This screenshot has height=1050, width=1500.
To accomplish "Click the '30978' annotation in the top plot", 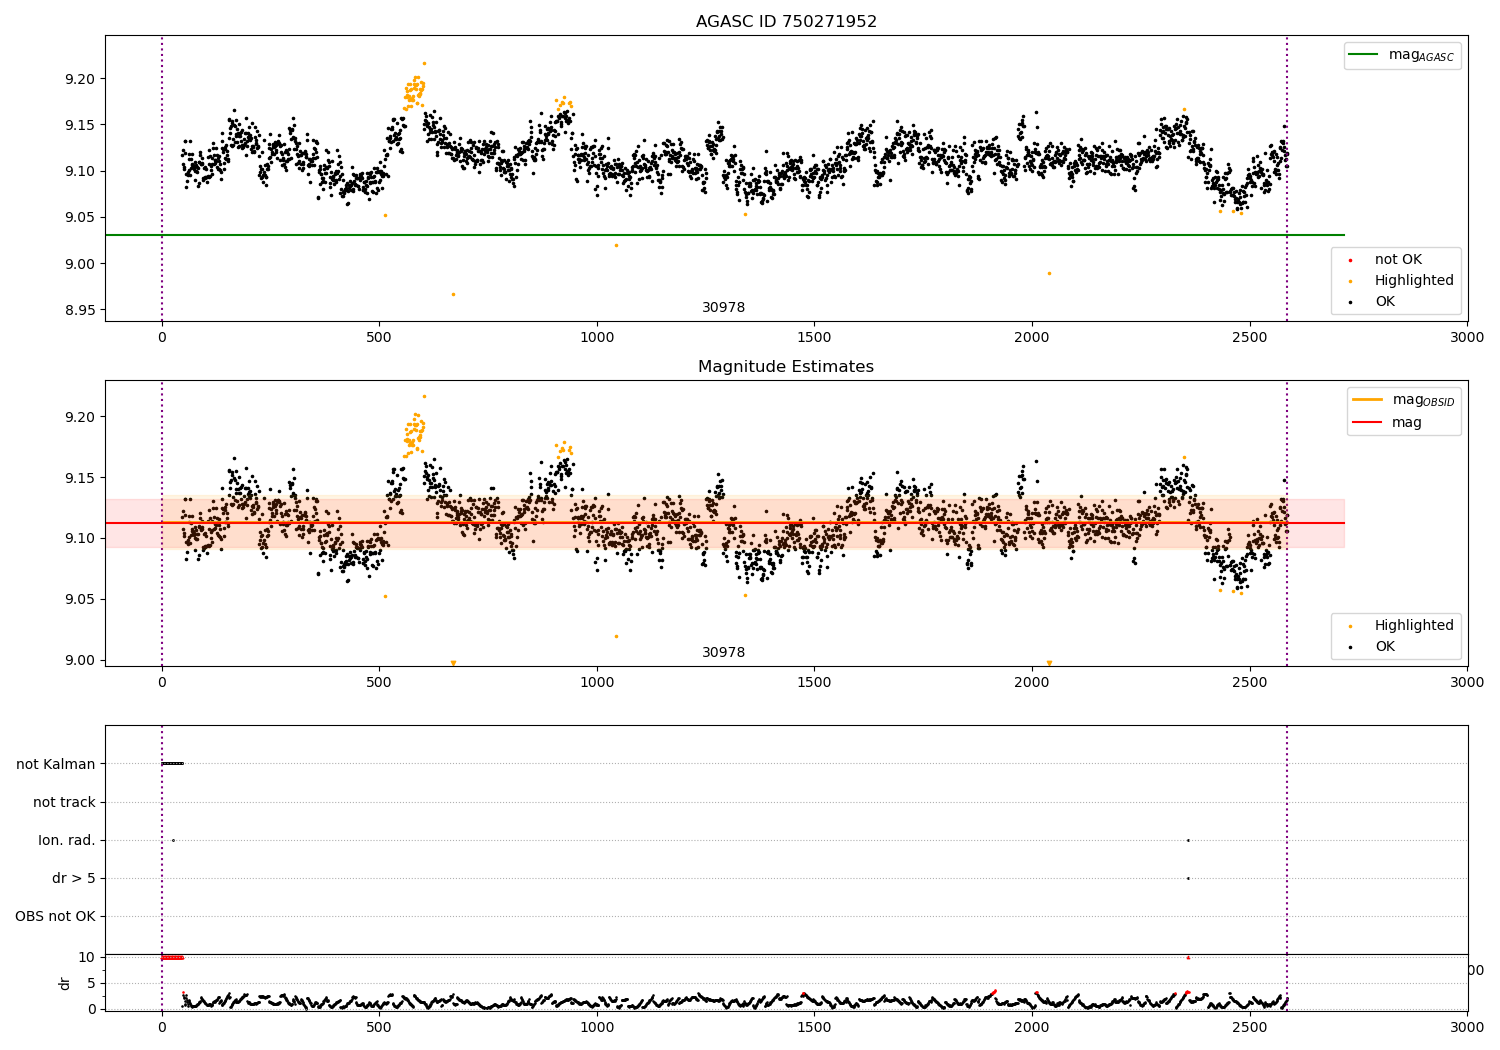I will click(723, 308).
